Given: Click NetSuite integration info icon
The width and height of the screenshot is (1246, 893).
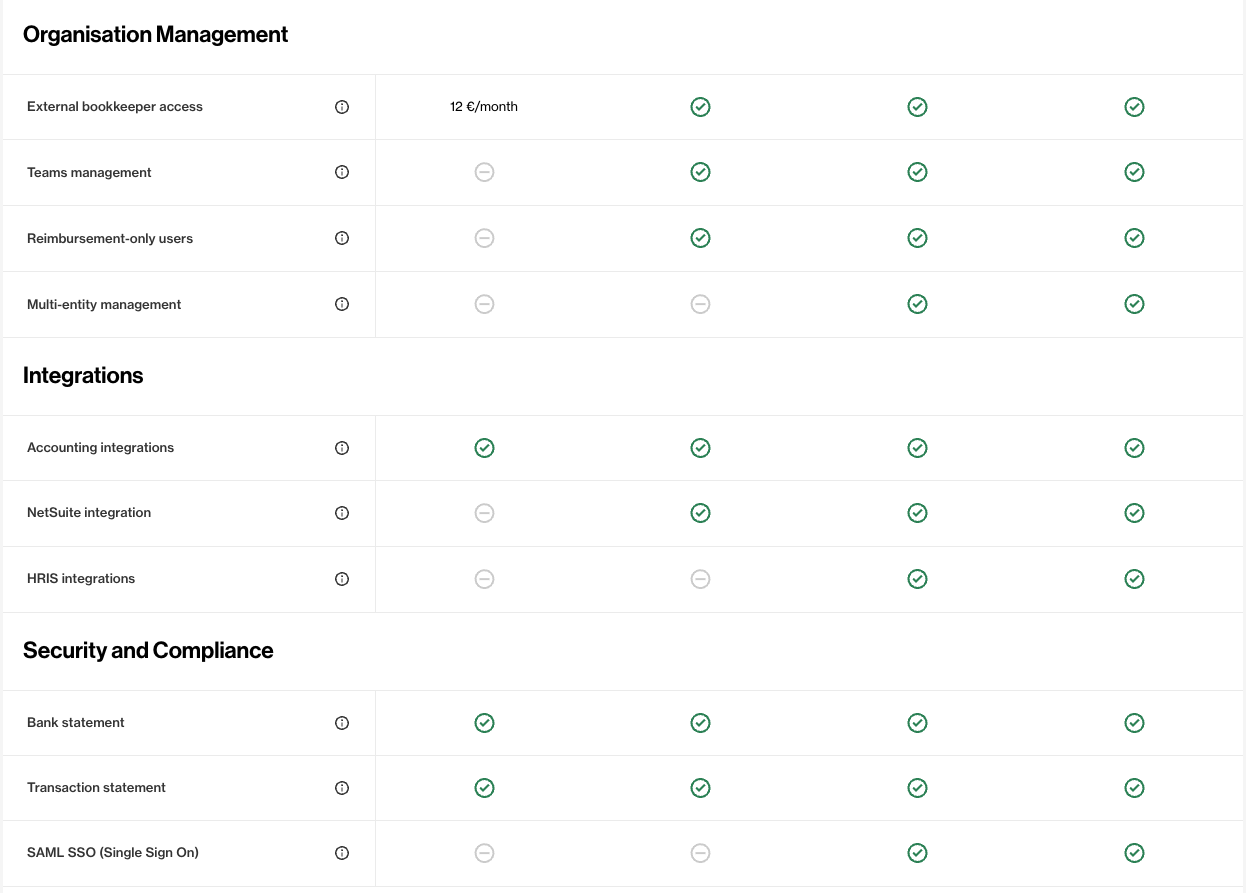Looking at the screenshot, I should point(342,513).
